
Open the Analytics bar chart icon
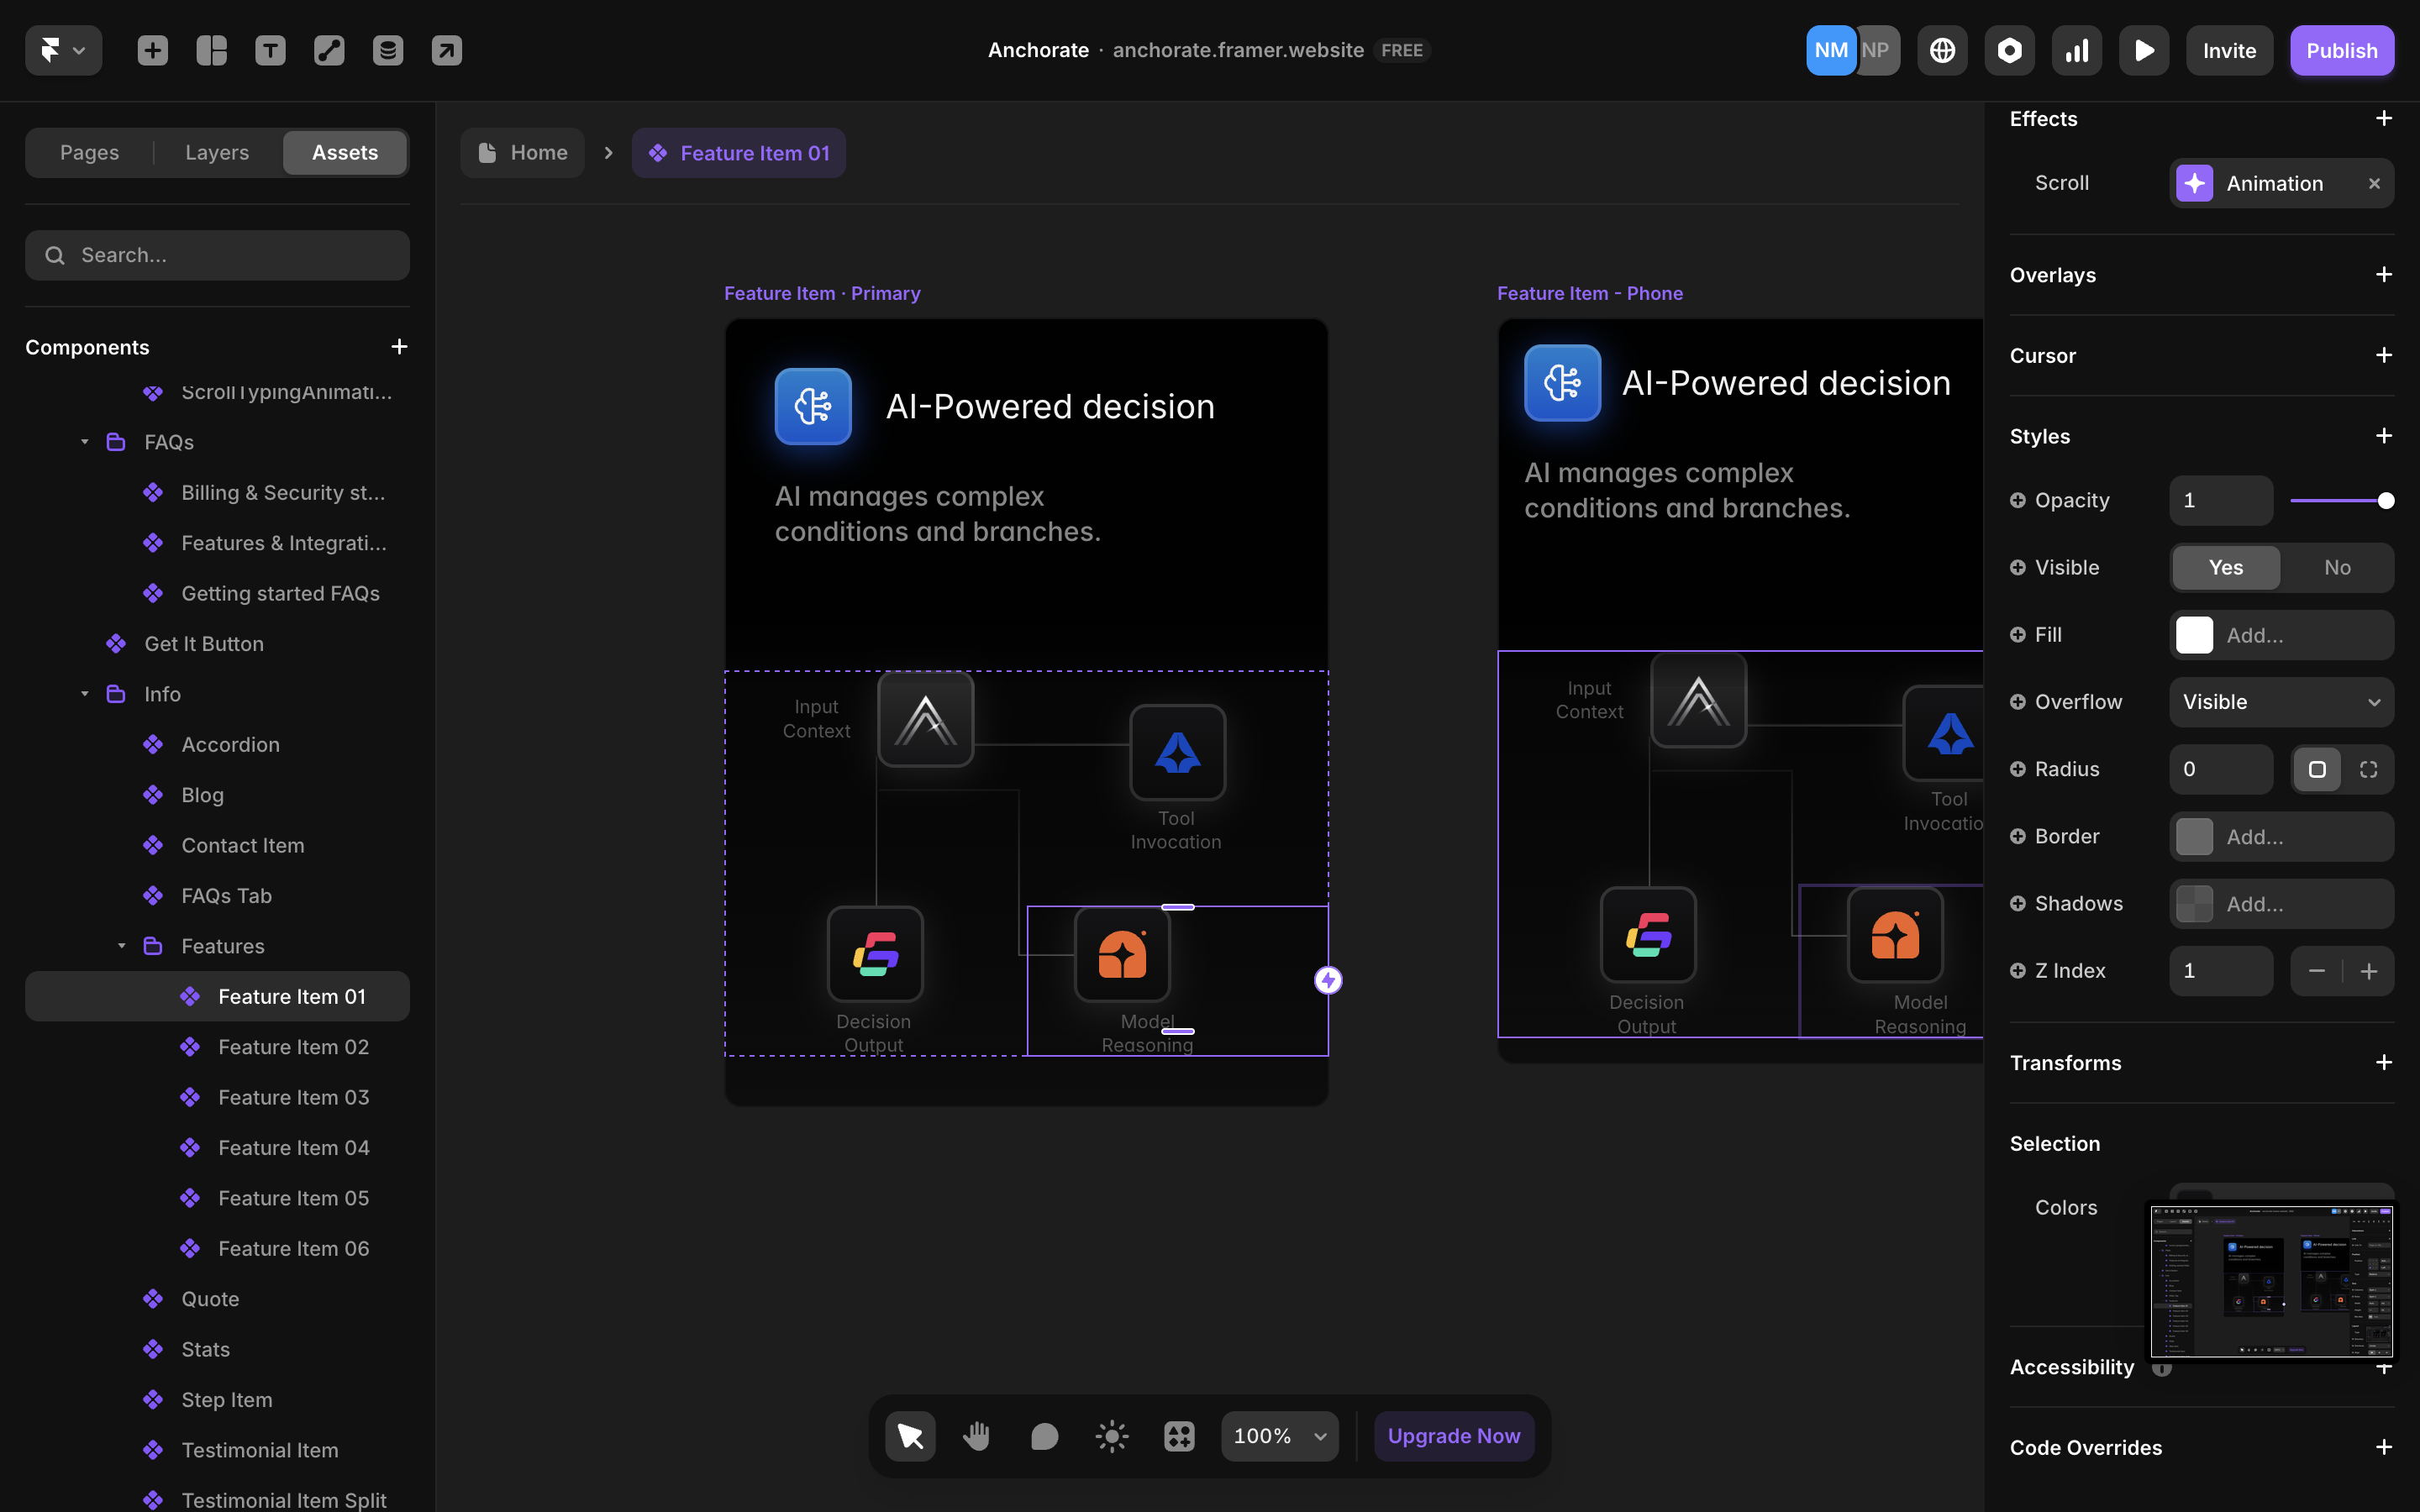coord(2077,50)
